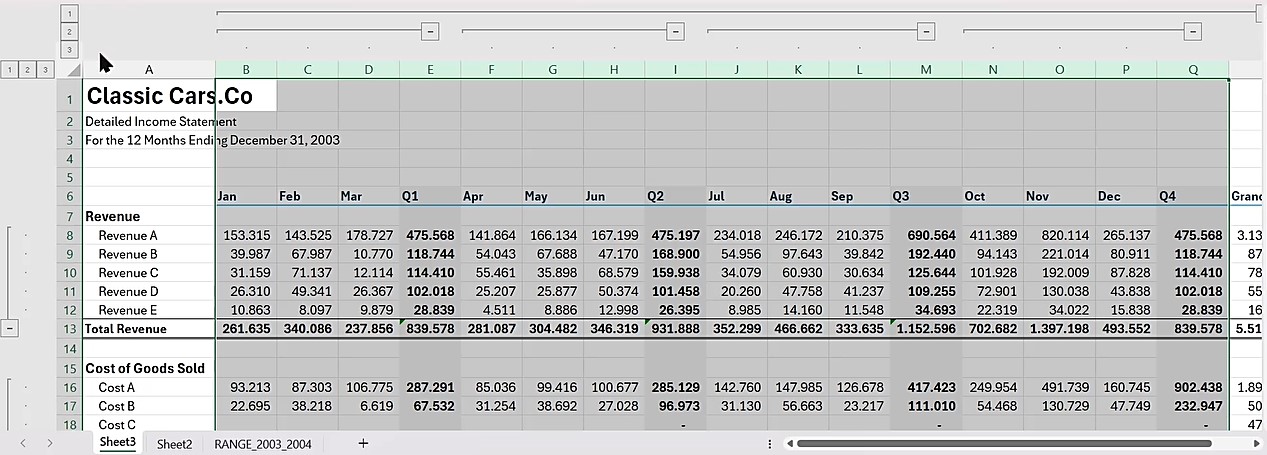Show column outline level 2
The image size is (1267, 455).
[x=69, y=31]
